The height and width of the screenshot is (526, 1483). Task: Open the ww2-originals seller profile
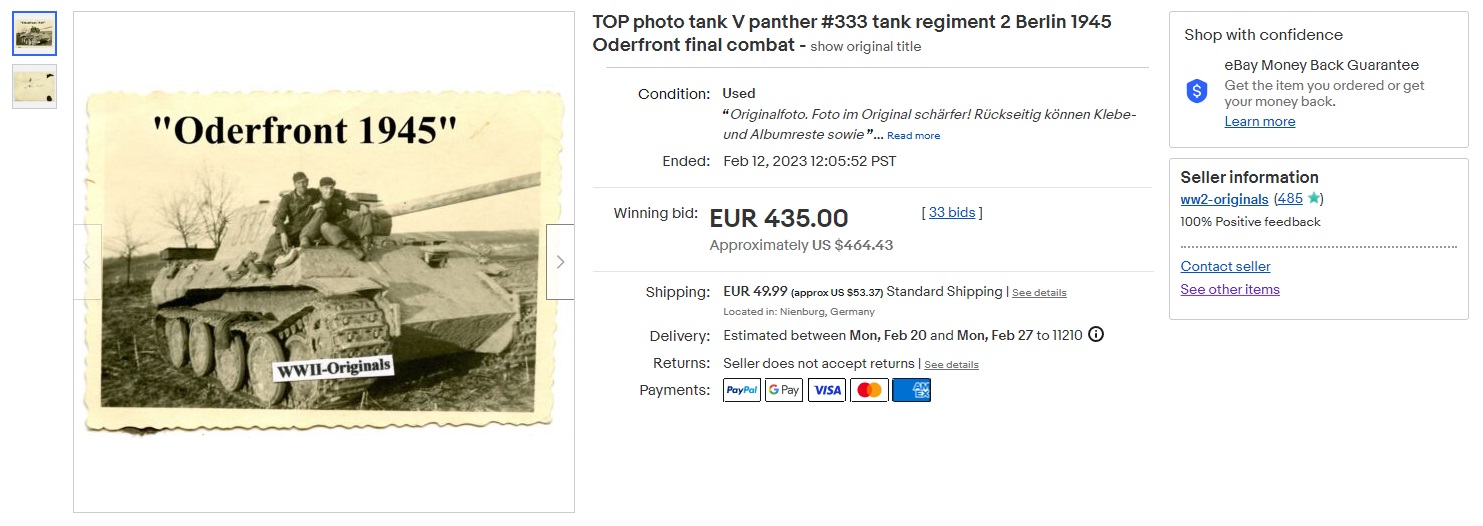1224,199
